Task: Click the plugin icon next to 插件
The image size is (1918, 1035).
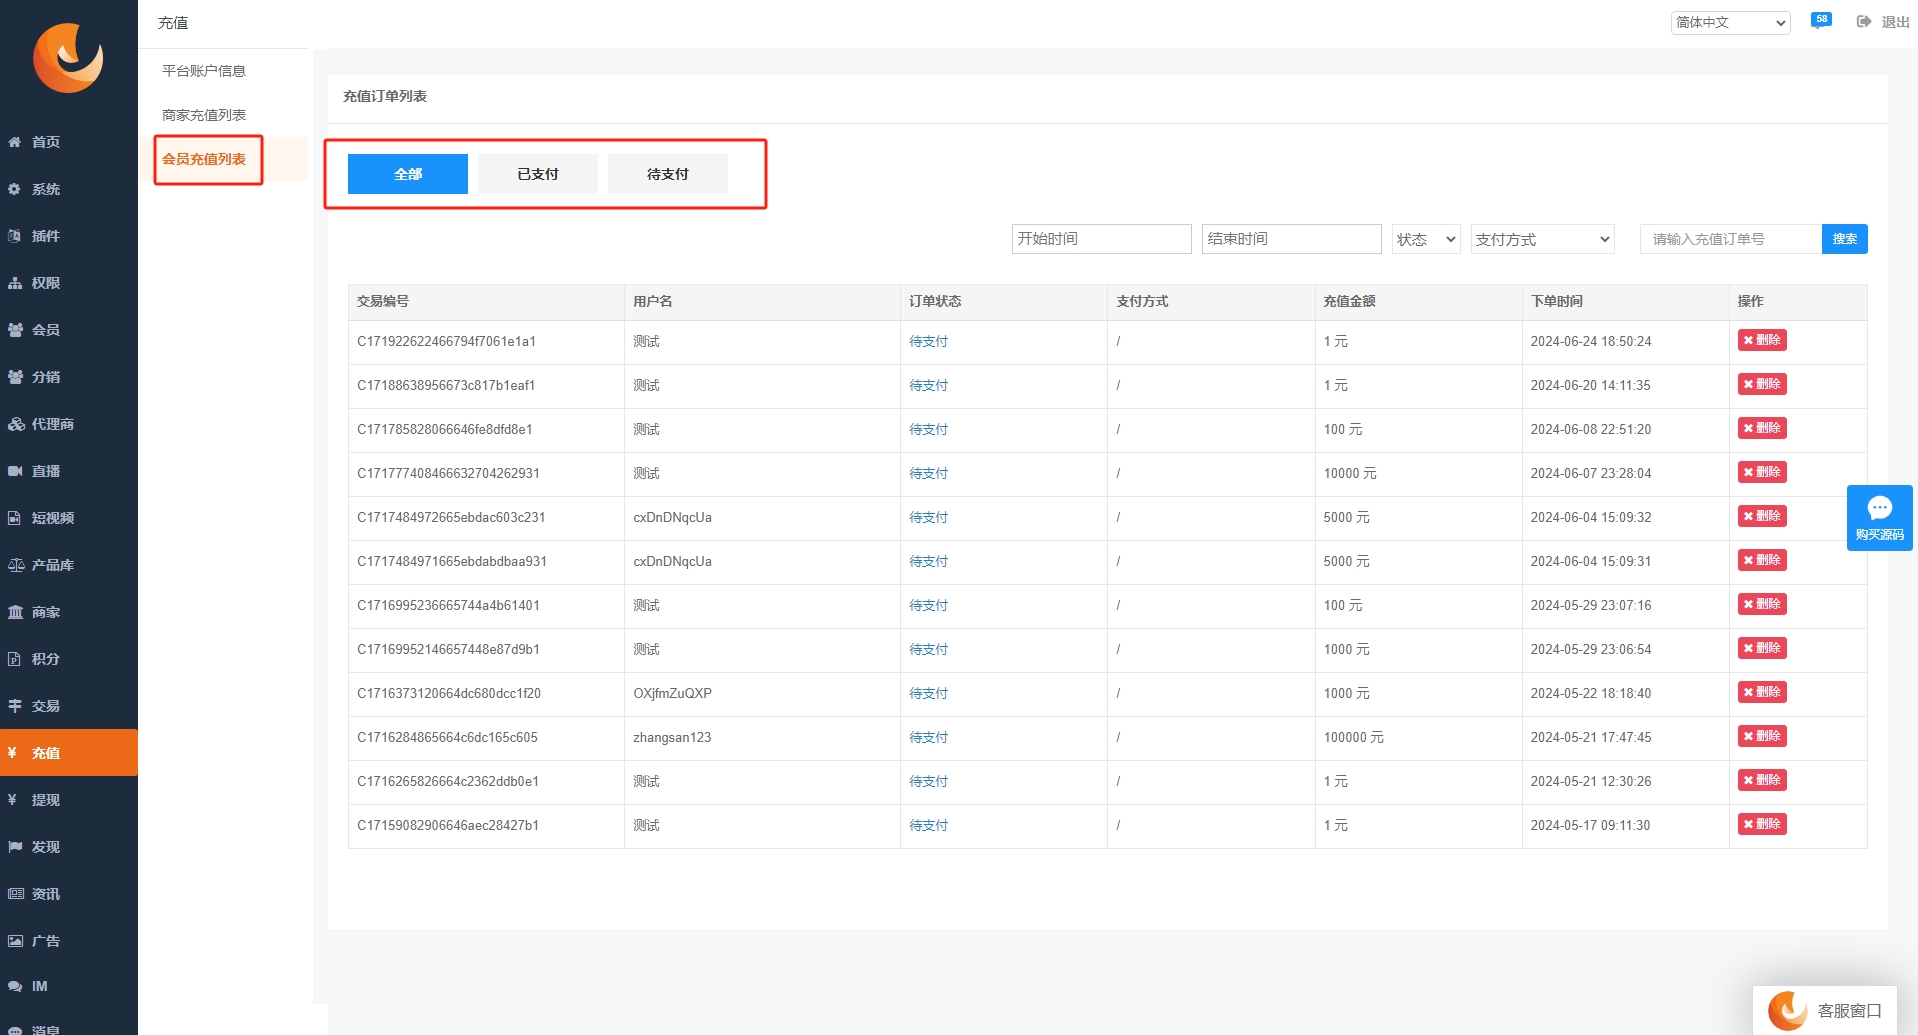Action: coord(15,236)
